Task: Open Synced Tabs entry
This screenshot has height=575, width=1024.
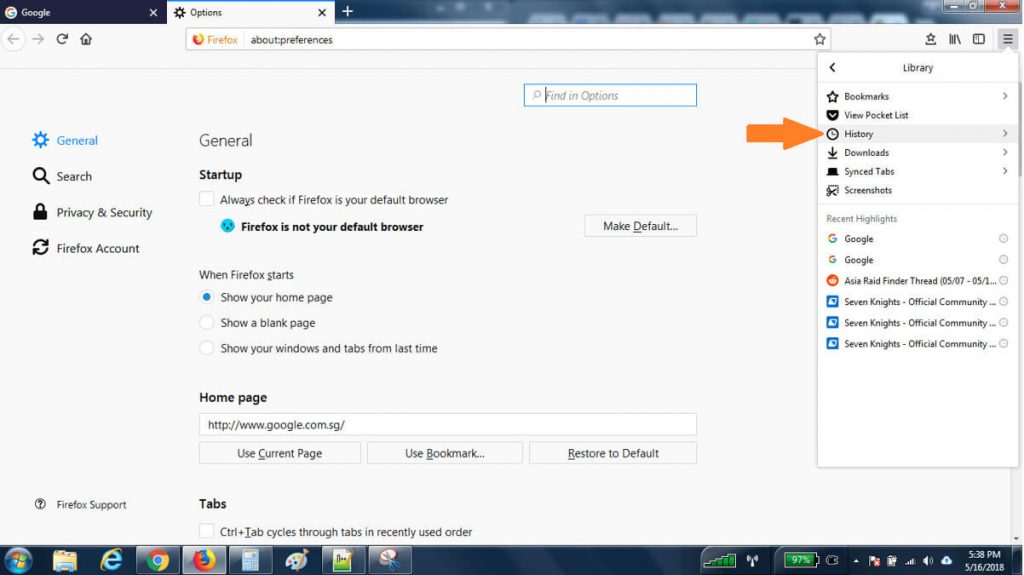Action: tap(918, 171)
